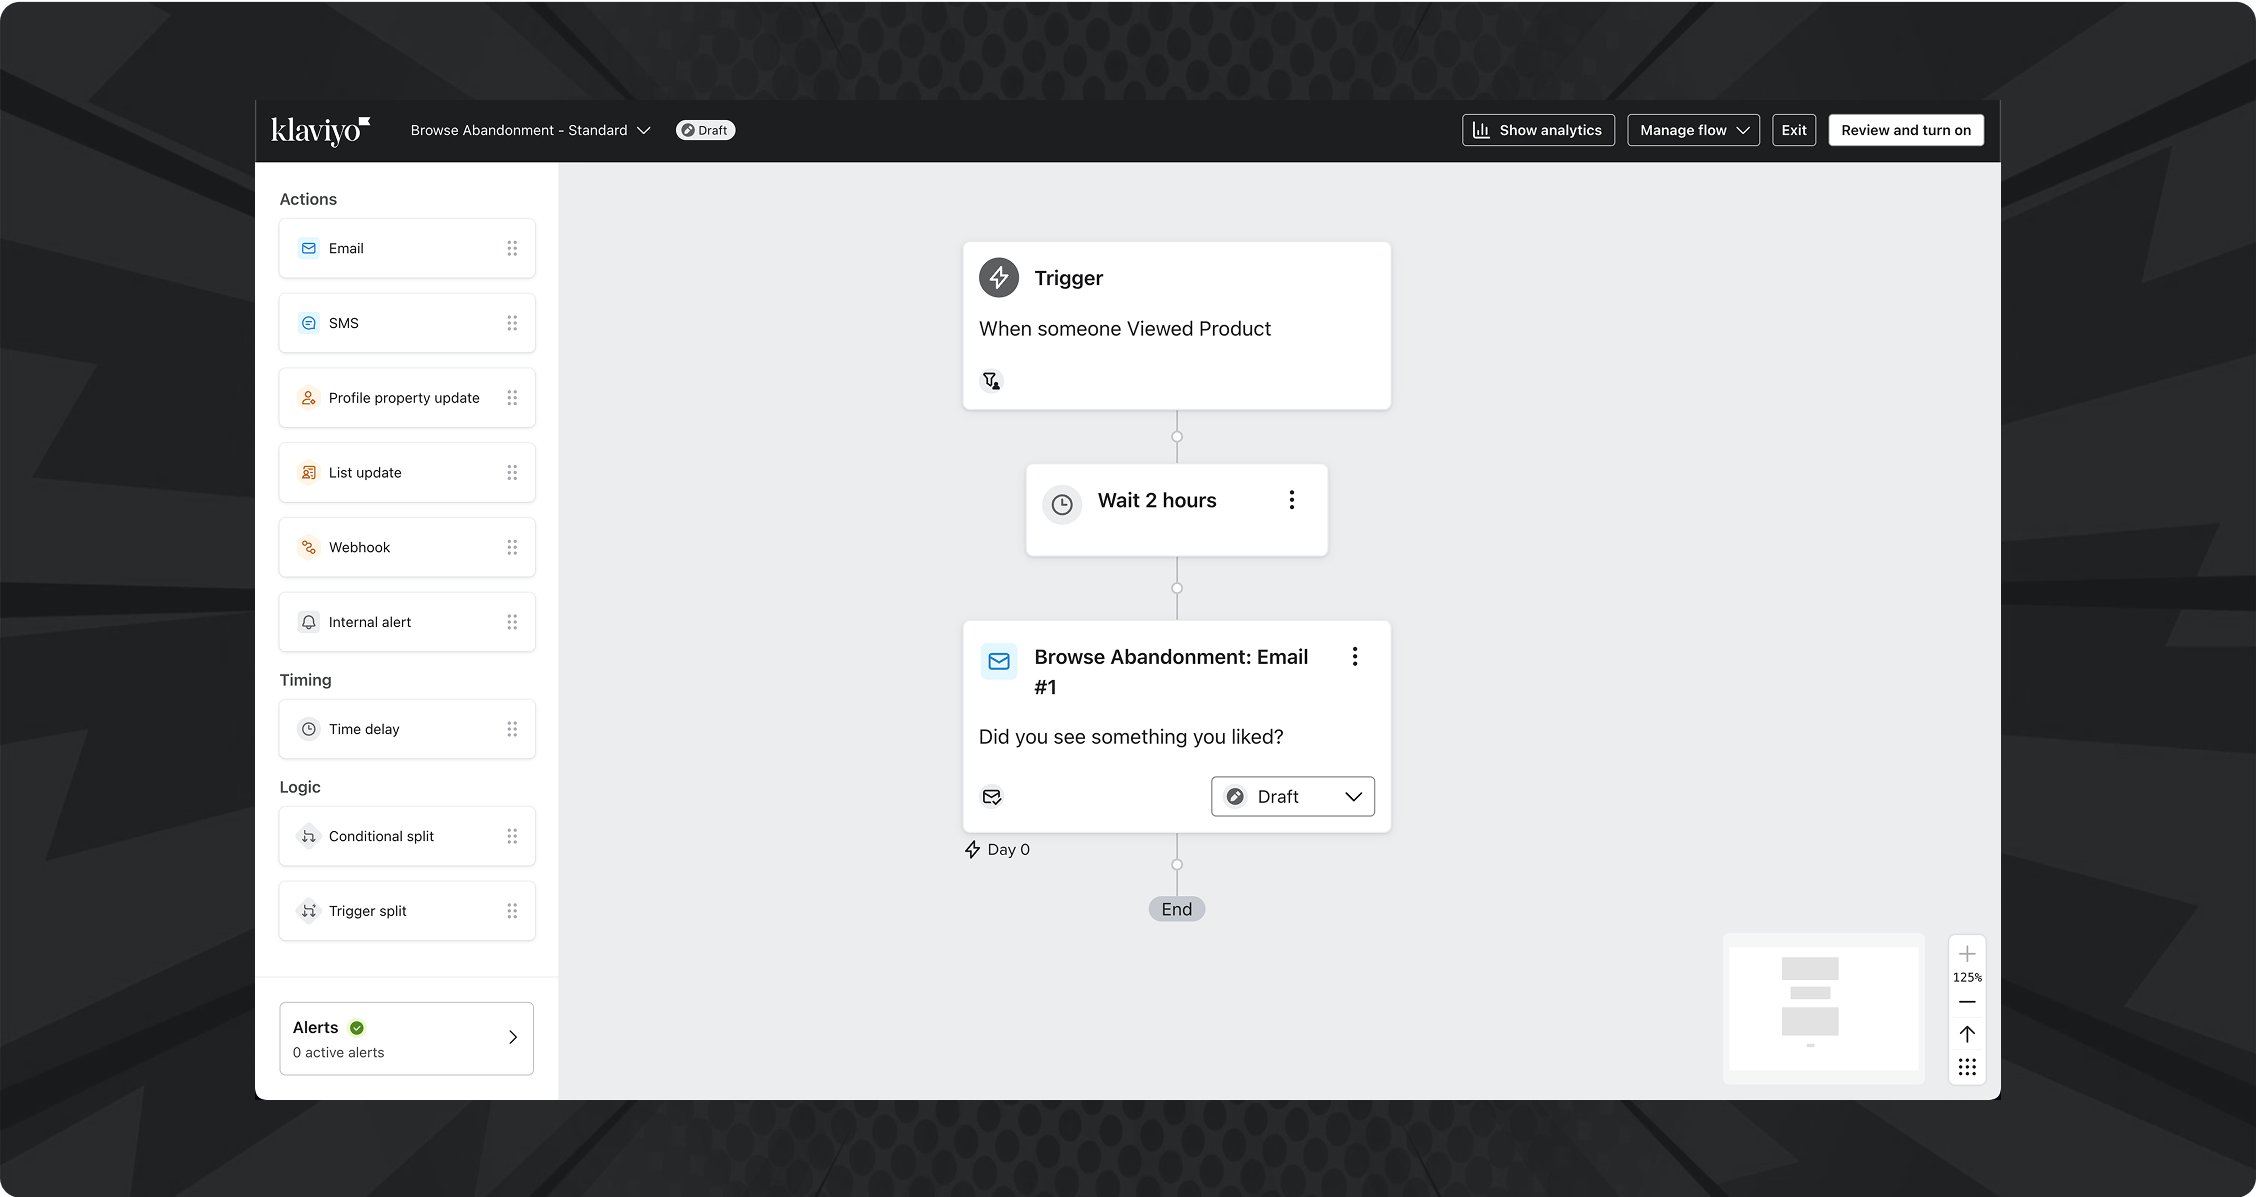This screenshot has width=2256, height=1197.
Task: Zoom out with the minus icon
Action: pyautogui.click(x=1966, y=1002)
